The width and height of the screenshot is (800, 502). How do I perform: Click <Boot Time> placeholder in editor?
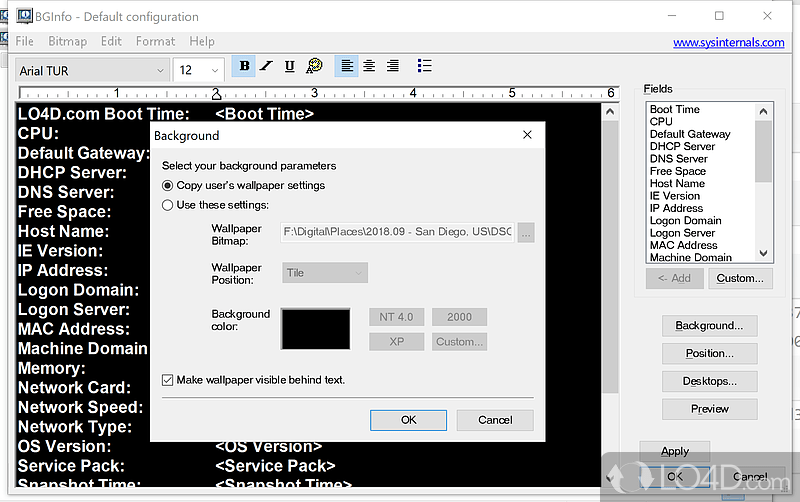pyautogui.click(x=264, y=114)
